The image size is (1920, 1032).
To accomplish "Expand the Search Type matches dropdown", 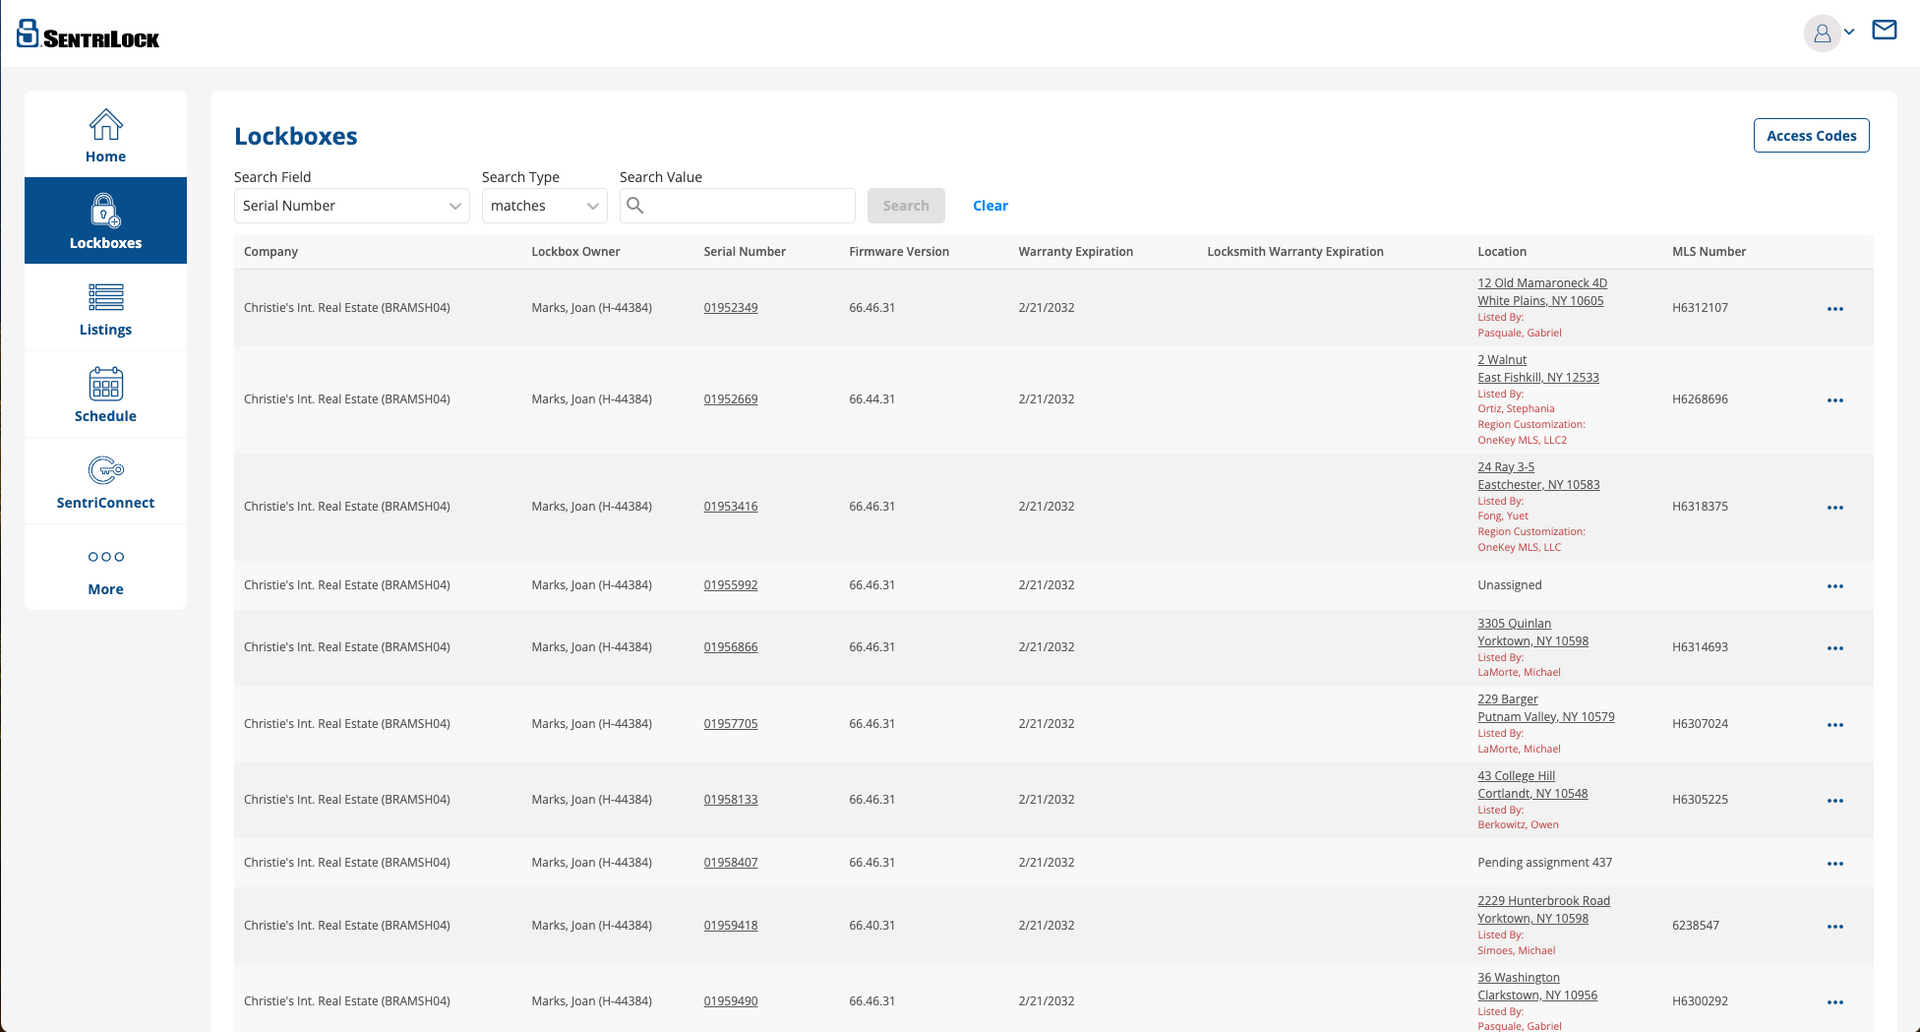I will pos(544,206).
